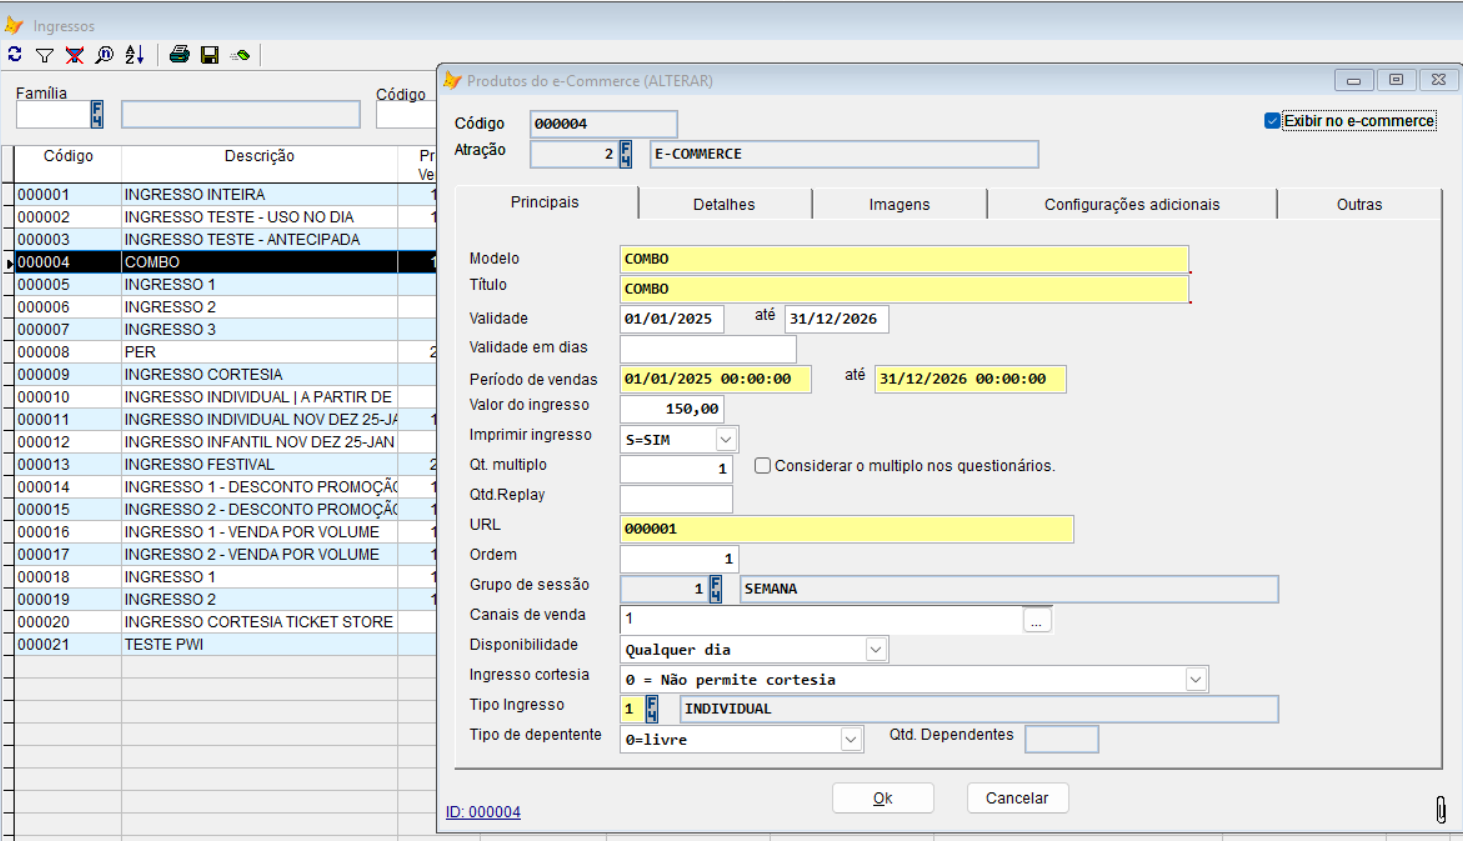Click the funnel filter icon
Viewport: 1463px width, 841px height.
(x=45, y=55)
